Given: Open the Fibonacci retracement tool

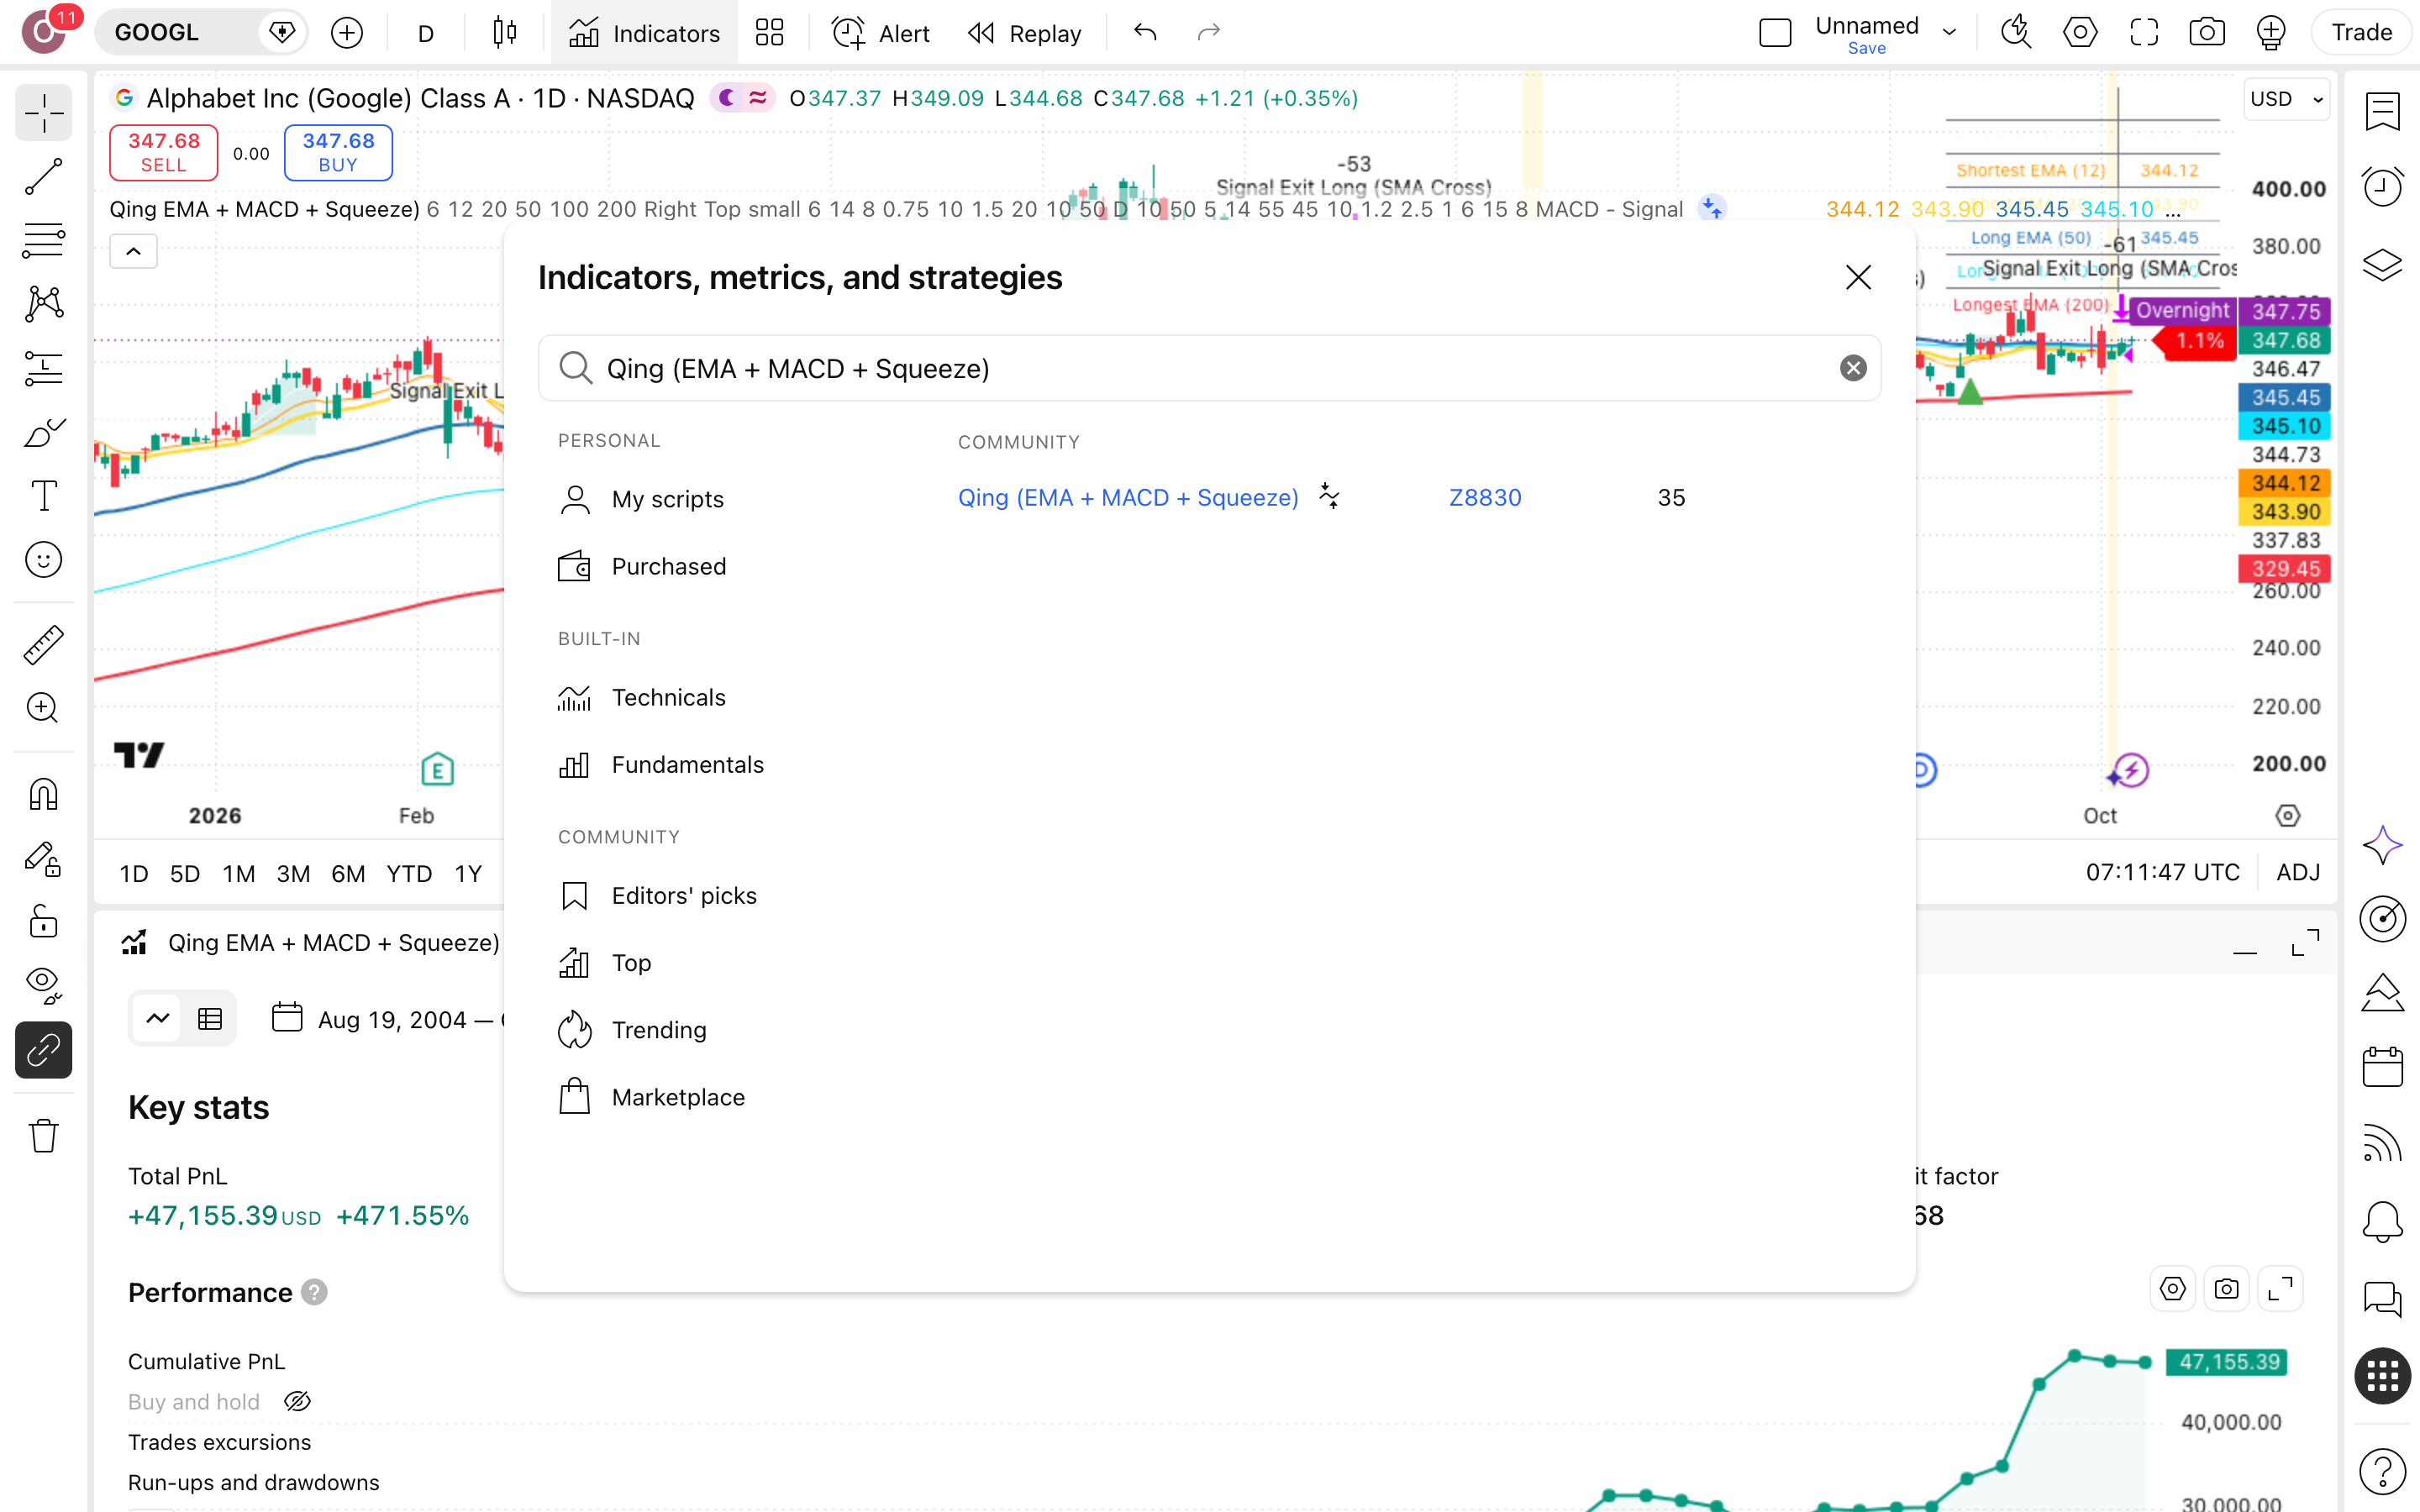Looking at the screenshot, I should pyautogui.click(x=43, y=241).
